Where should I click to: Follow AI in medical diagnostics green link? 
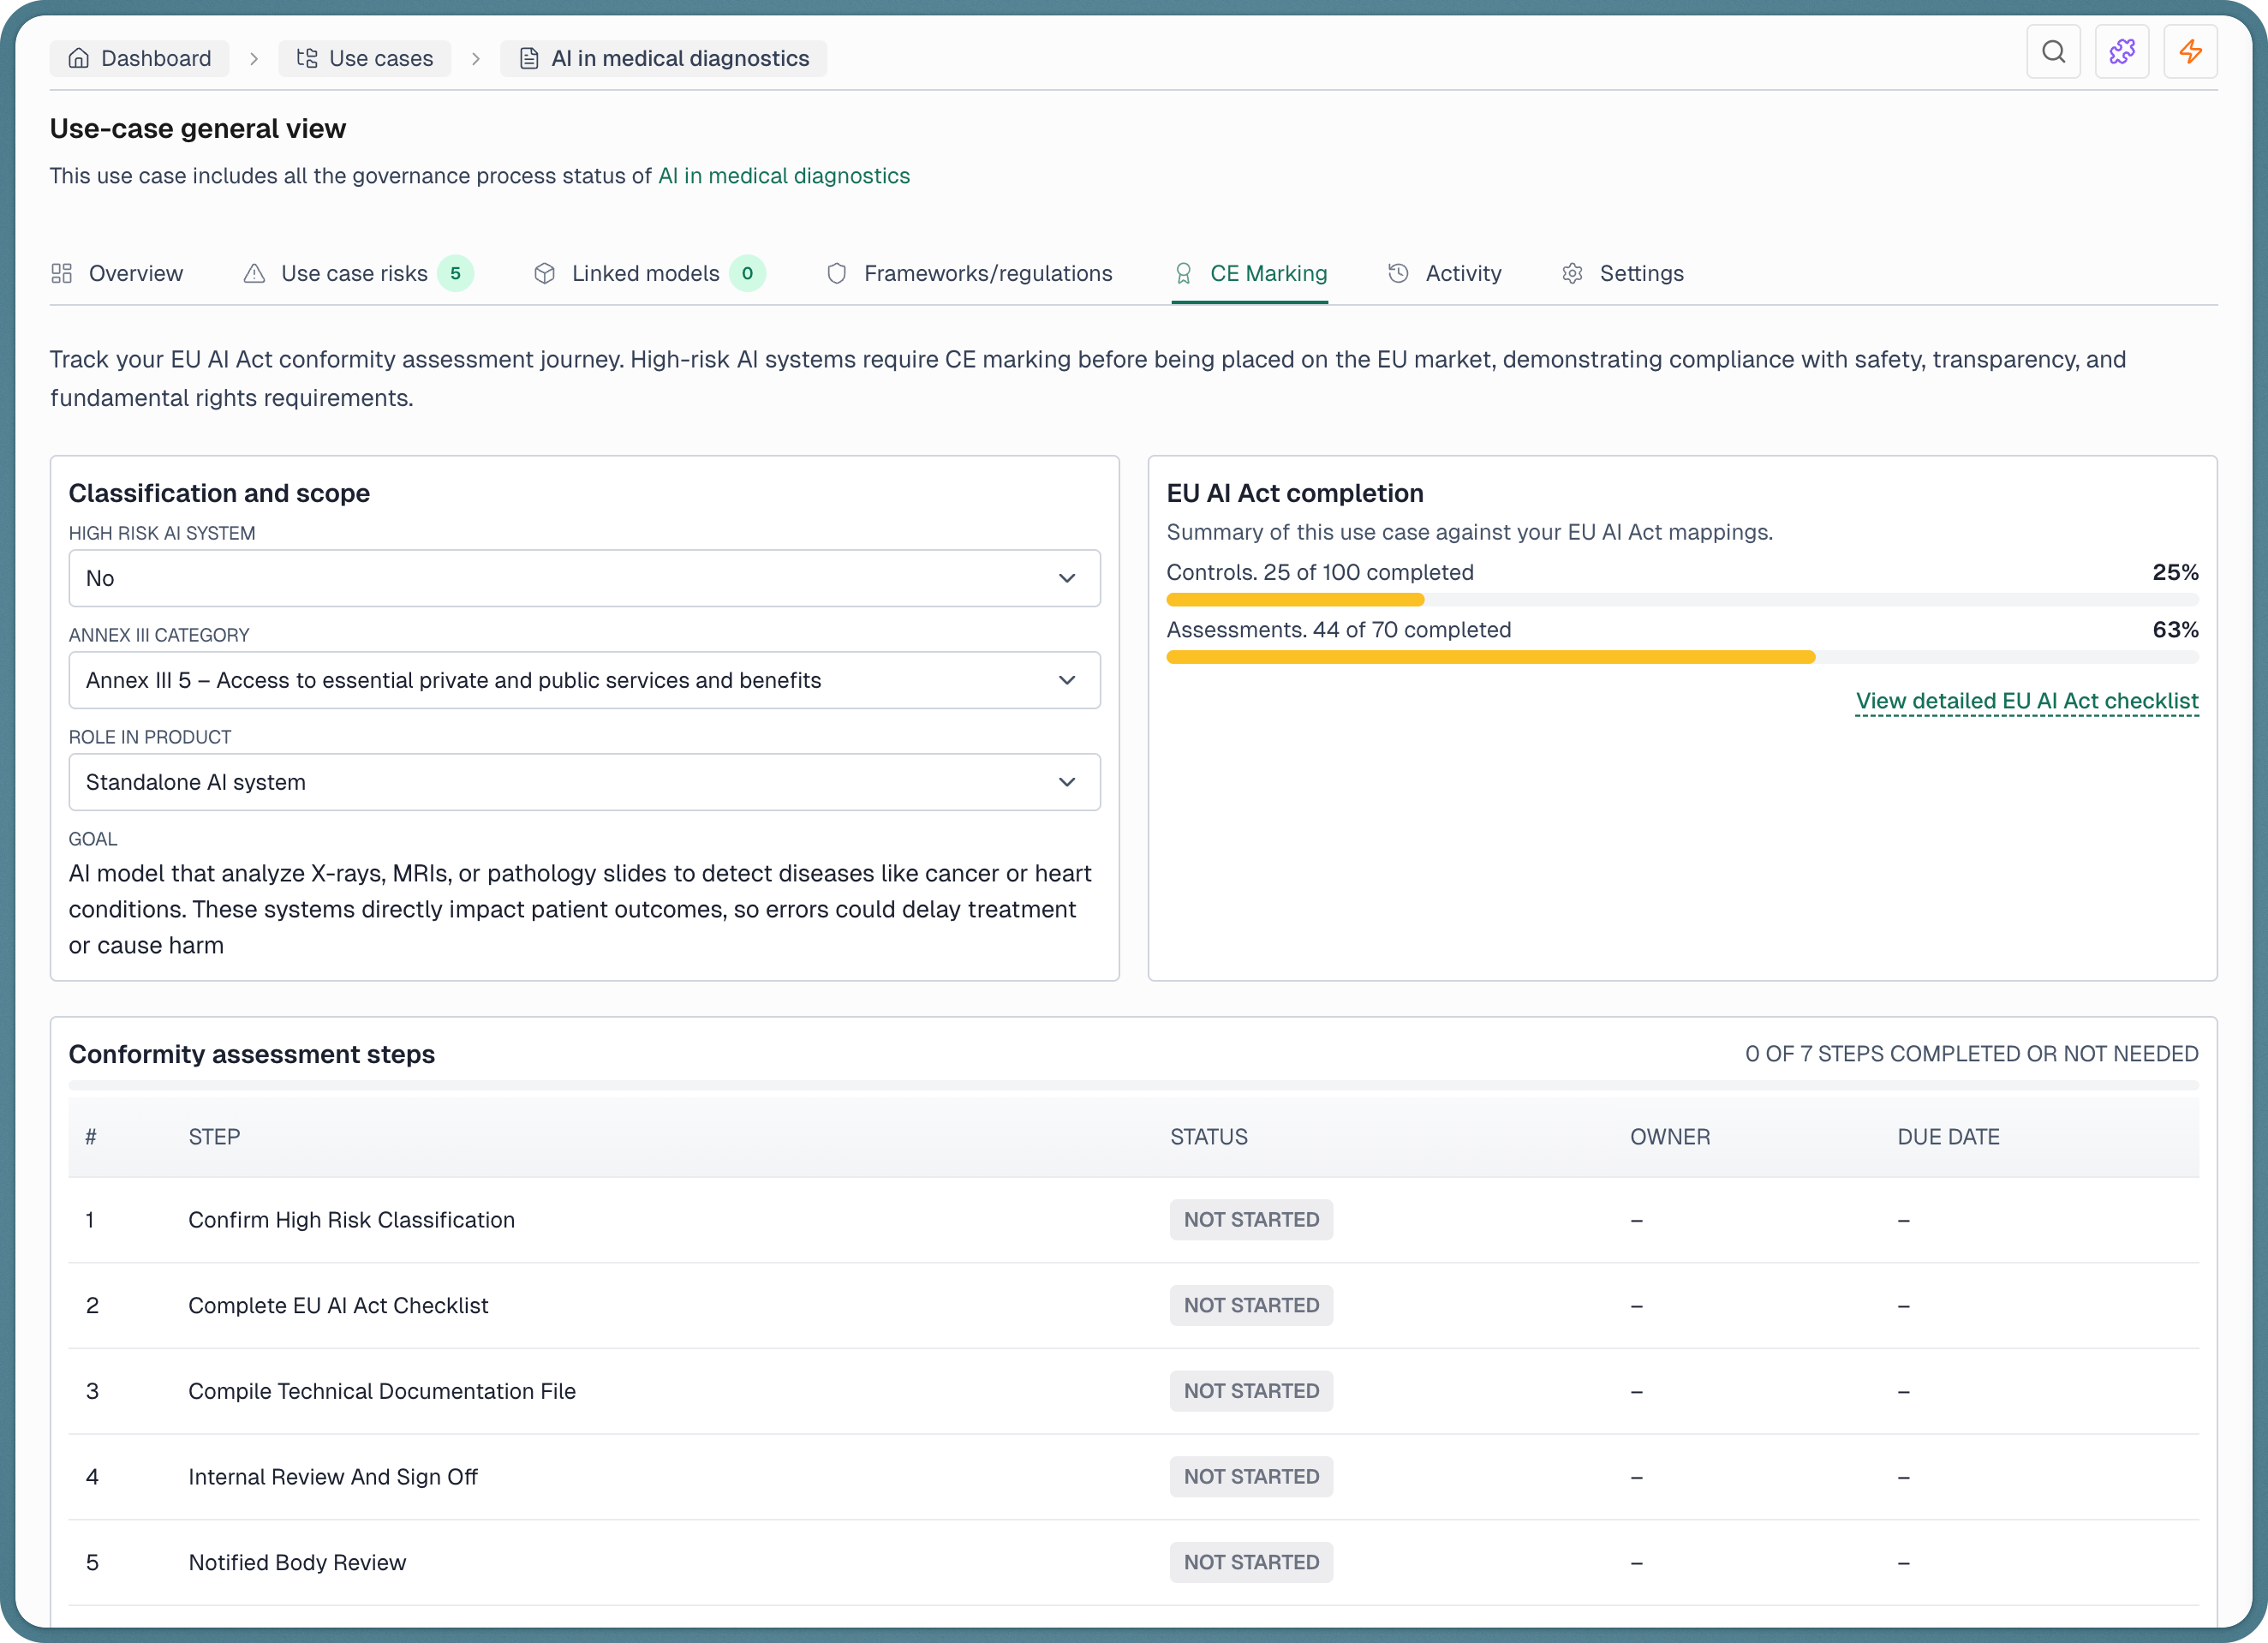[783, 176]
